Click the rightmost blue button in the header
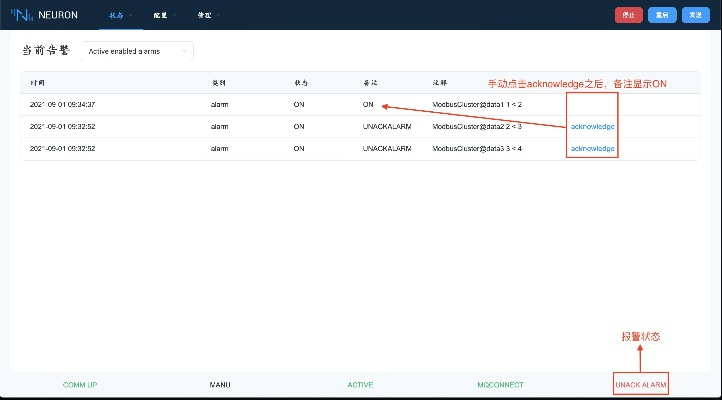Viewport: 722px width, 400px height. (x=693, y=15)
